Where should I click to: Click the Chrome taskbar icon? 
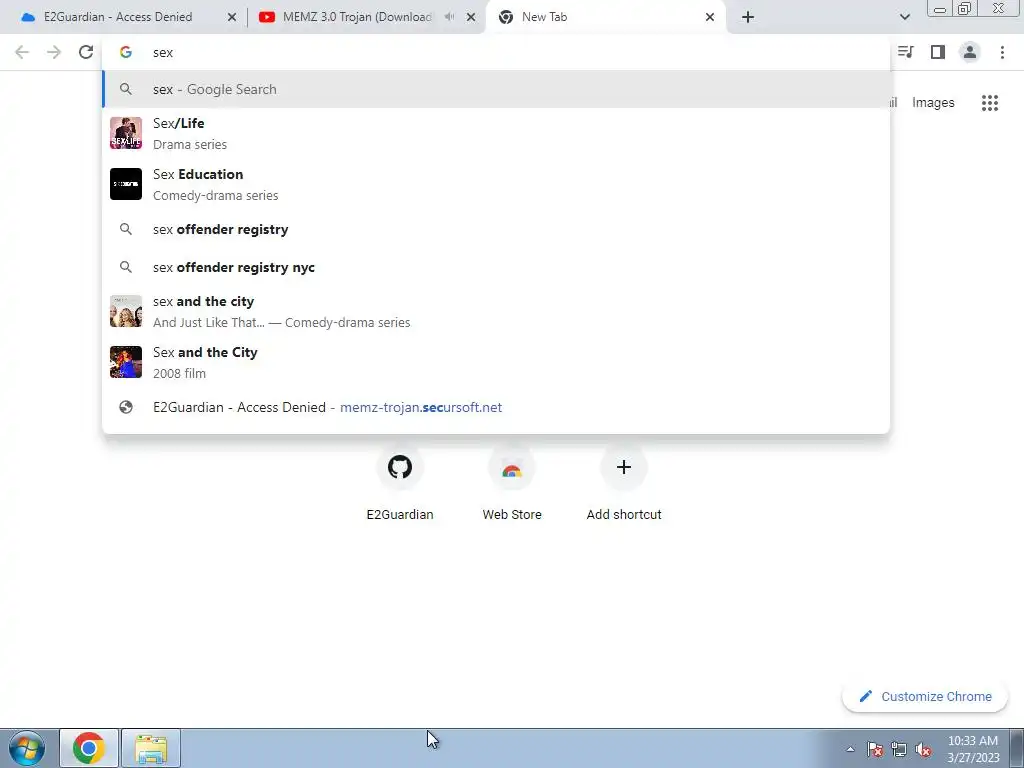pyautogui.click(x=89, y=748)
